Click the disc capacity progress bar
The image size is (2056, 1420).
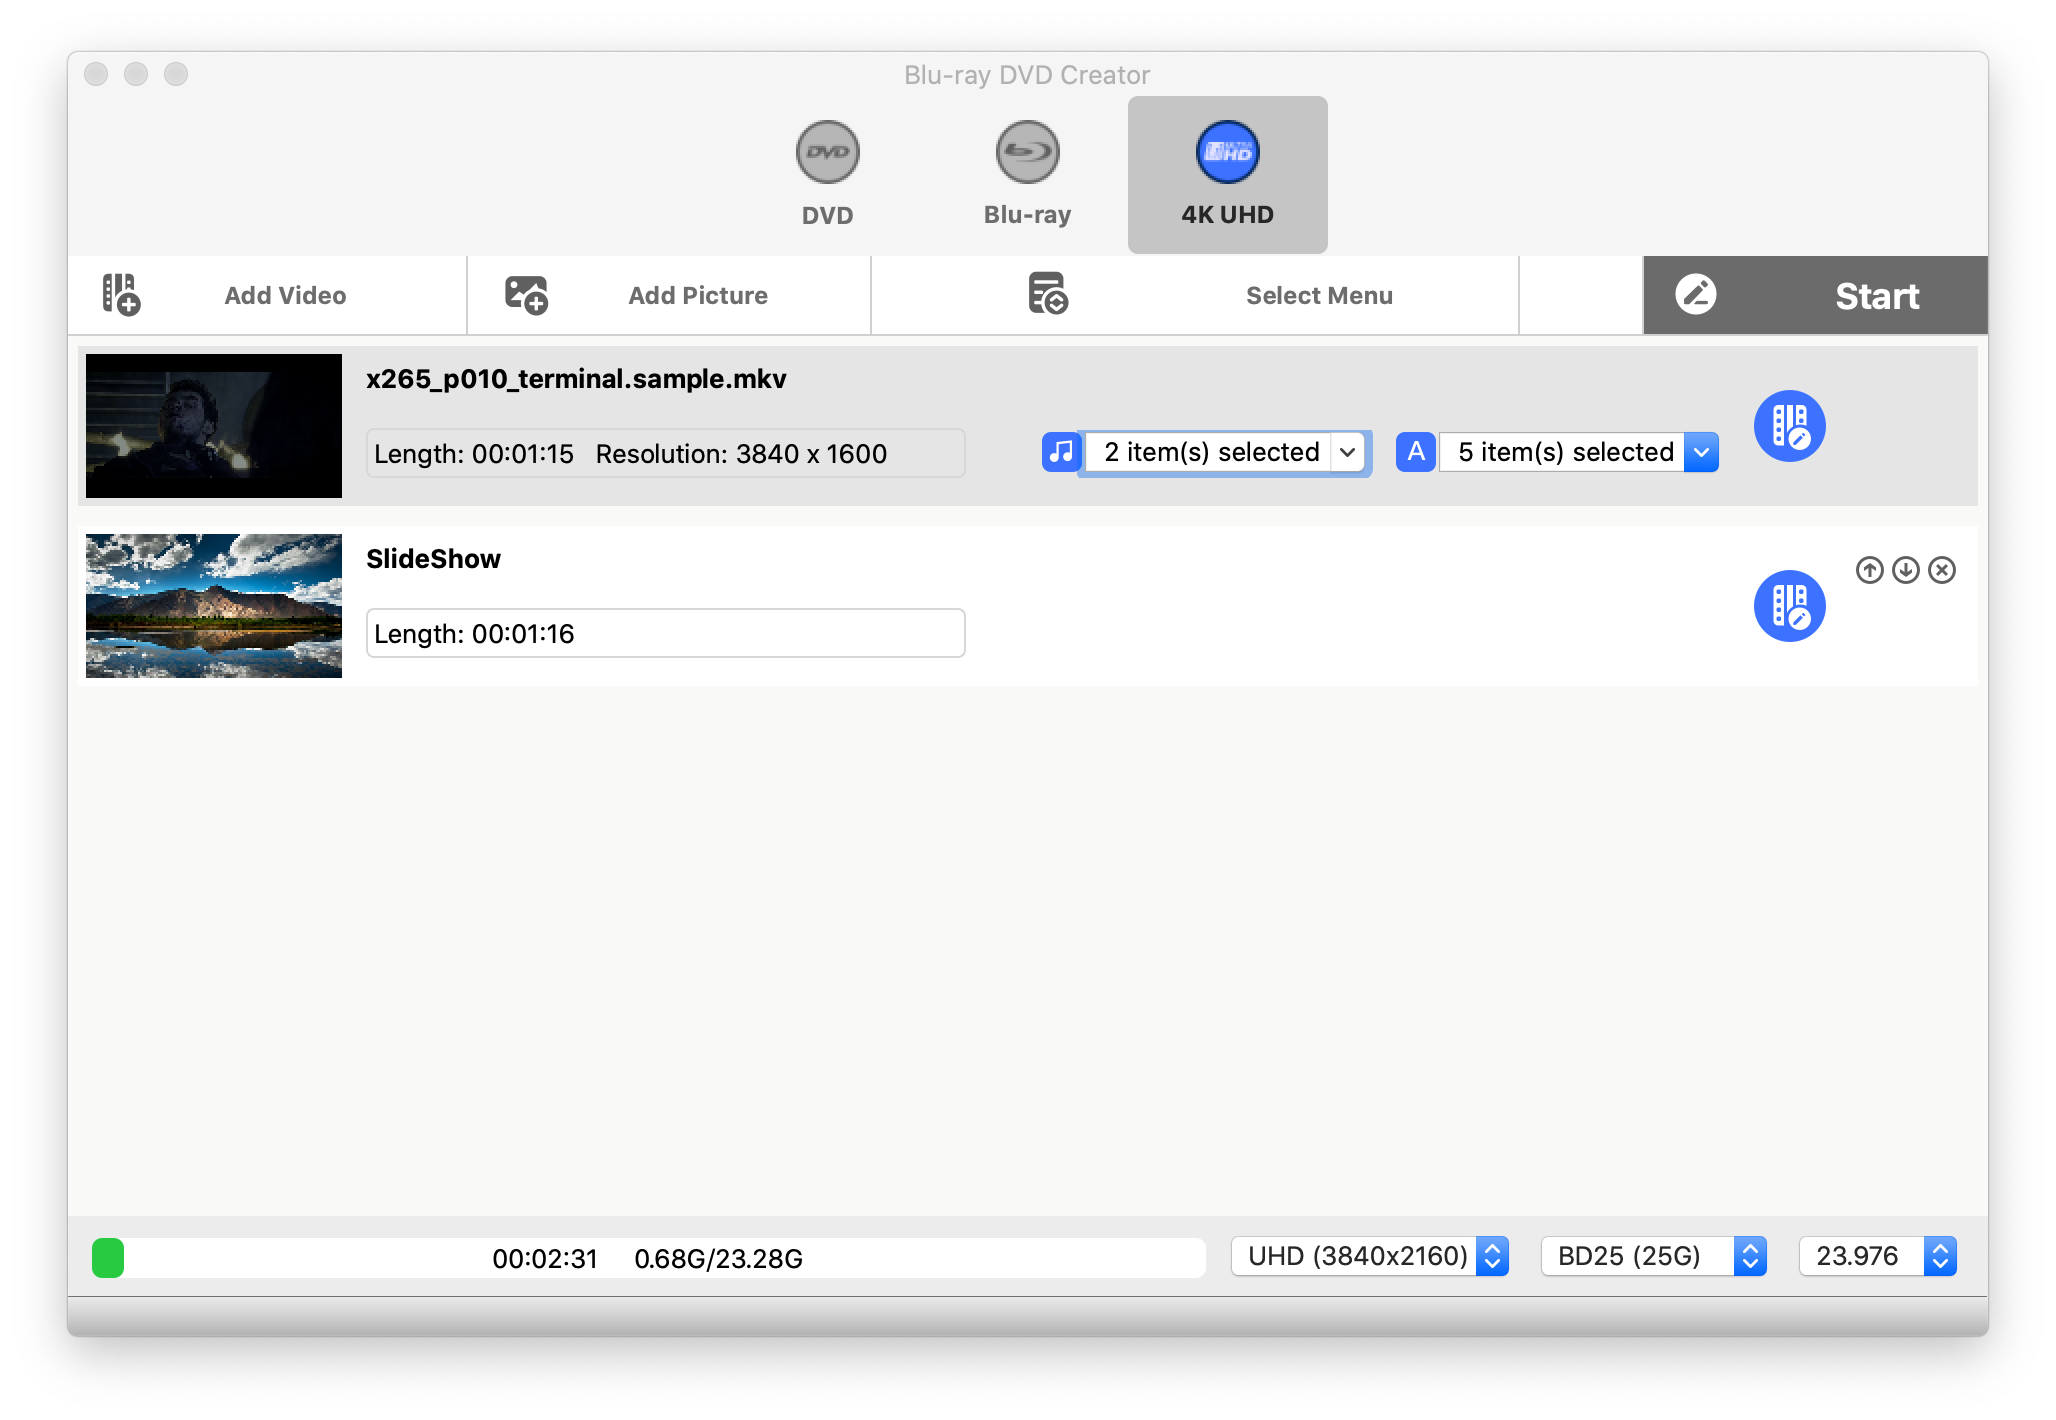point(648,1258)
